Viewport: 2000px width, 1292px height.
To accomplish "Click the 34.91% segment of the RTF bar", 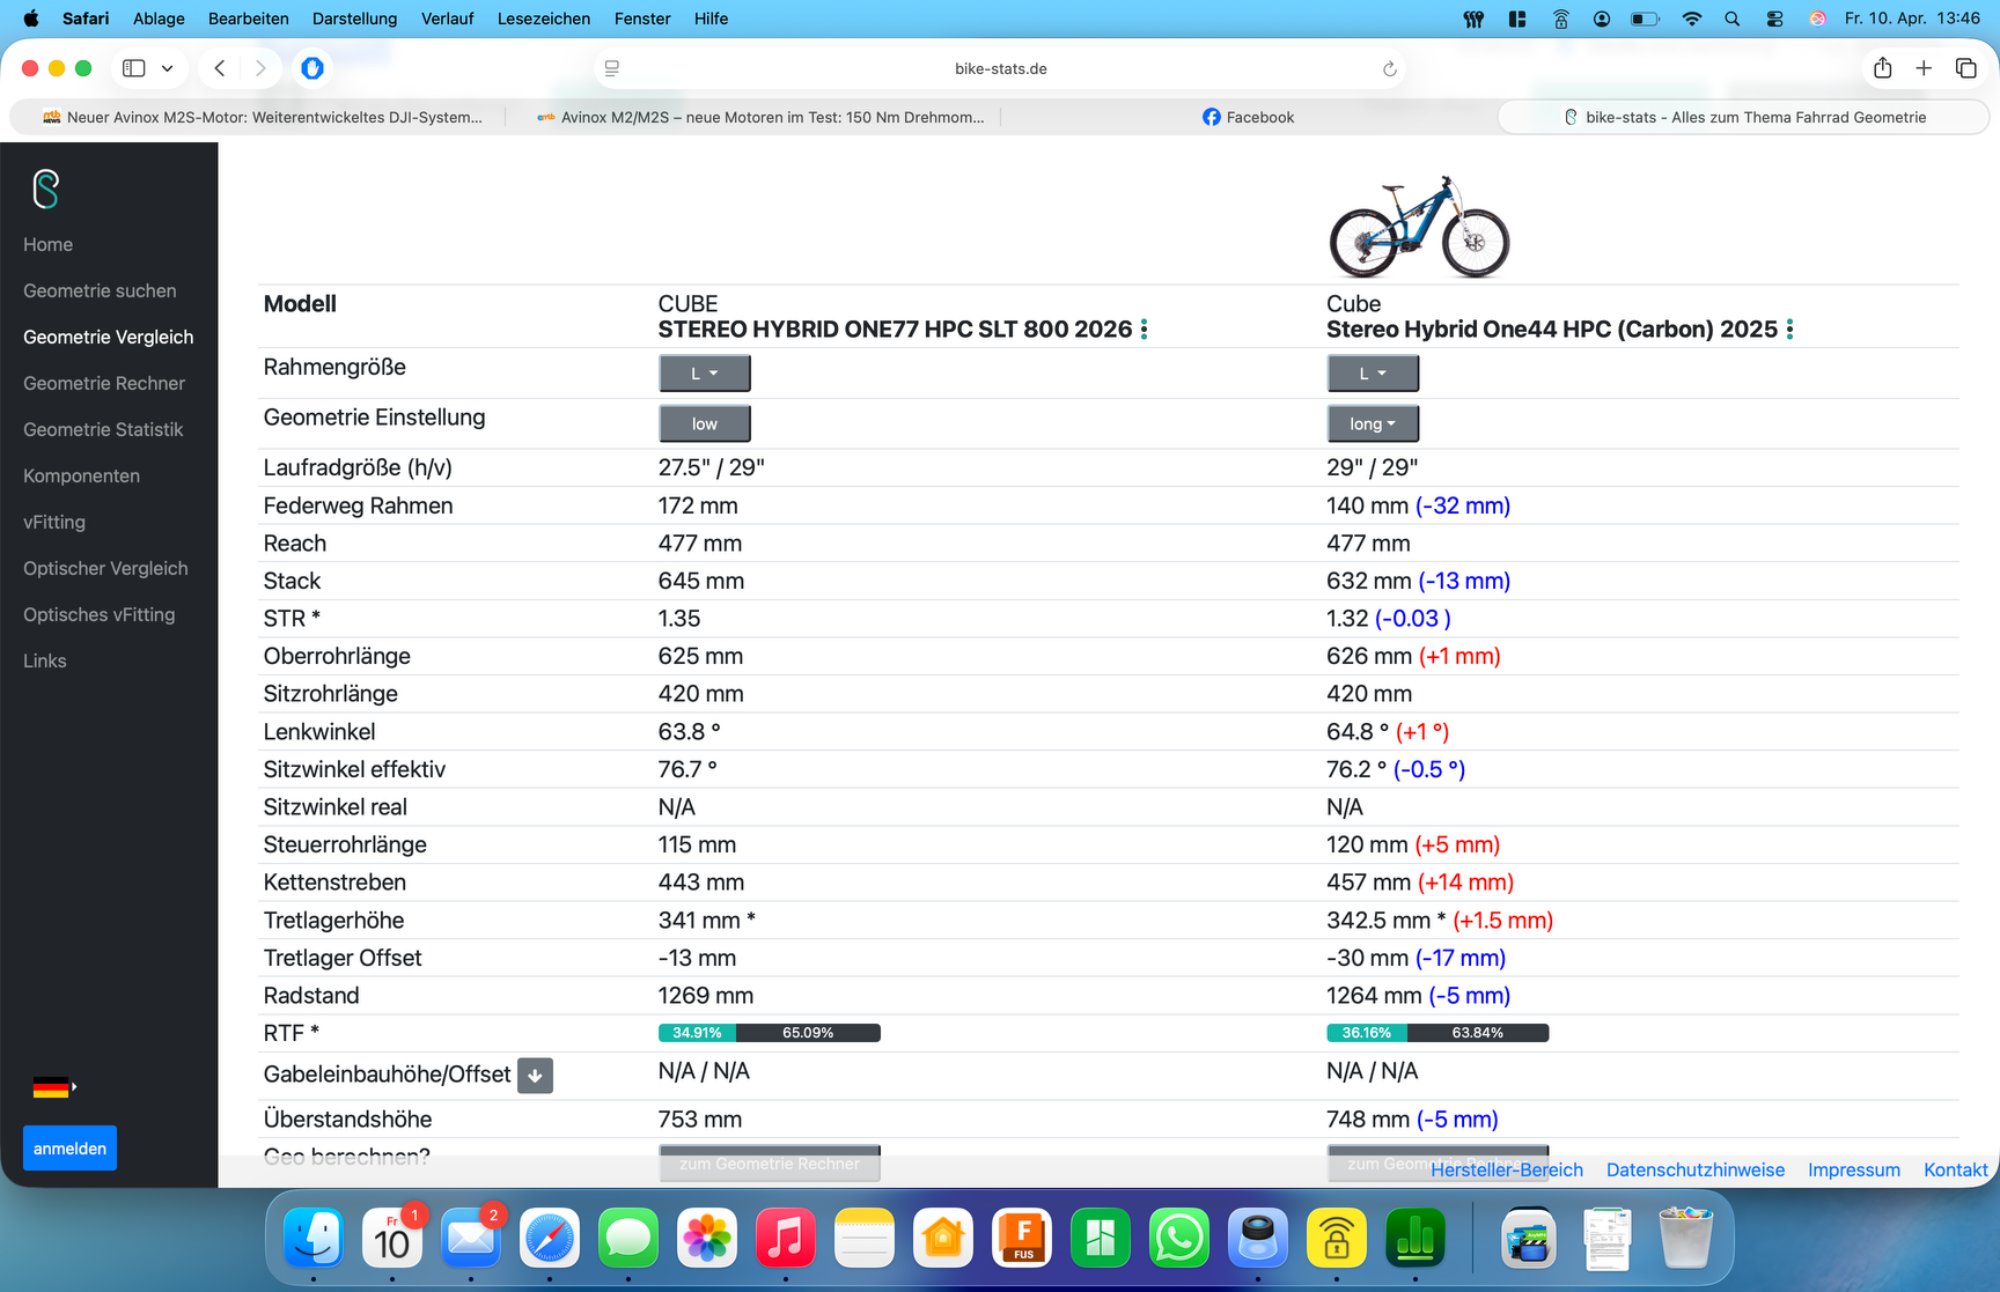I will click(x=697, y=1033).
